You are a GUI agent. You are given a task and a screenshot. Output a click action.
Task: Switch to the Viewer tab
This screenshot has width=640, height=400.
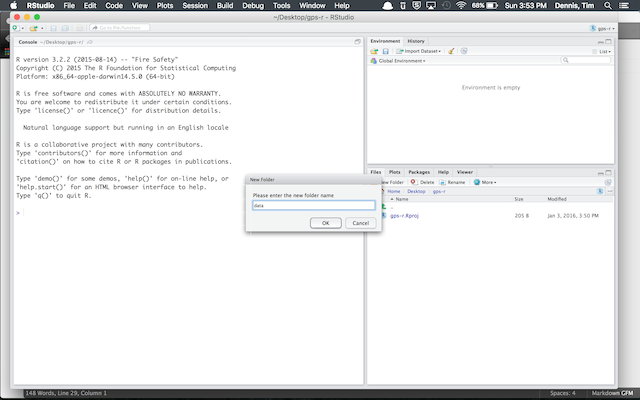[464, 172]
